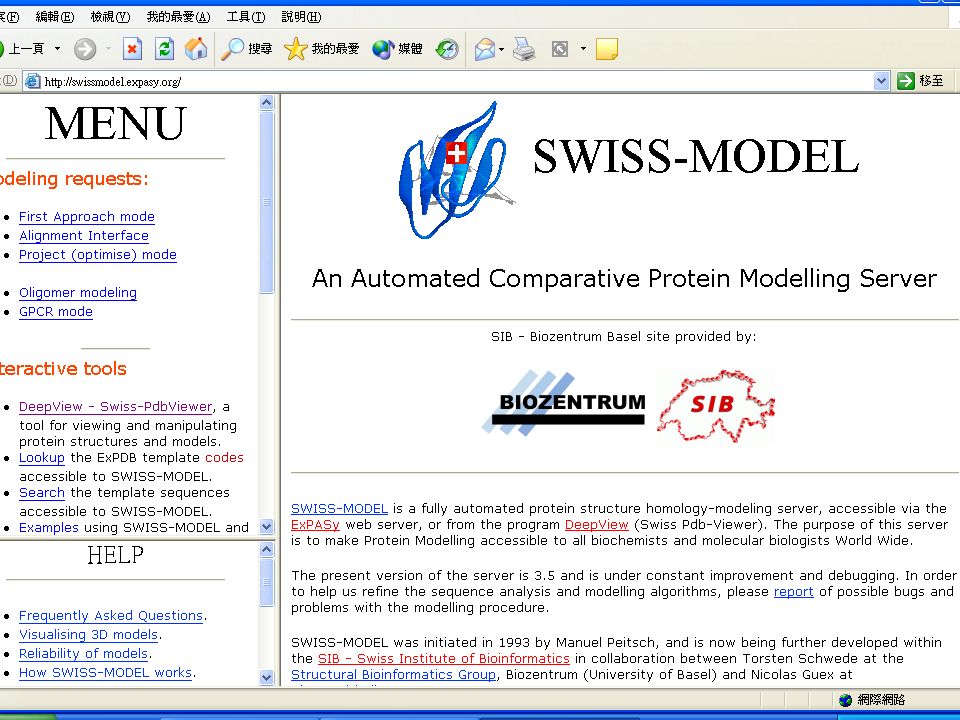
Task: Open the Media globe toolbar button
Action: pyautogui.click(x=397, y=48)
